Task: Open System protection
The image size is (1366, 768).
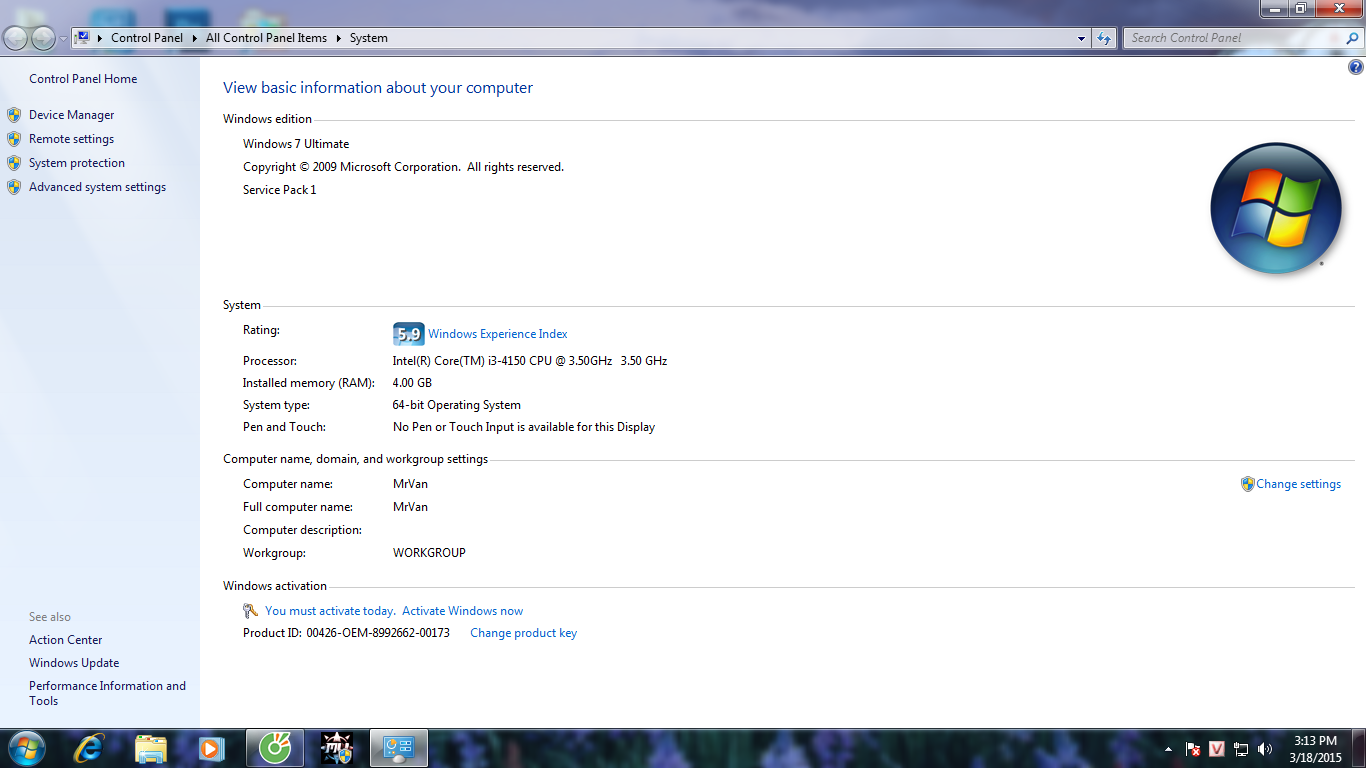Action: click(77, 163)
